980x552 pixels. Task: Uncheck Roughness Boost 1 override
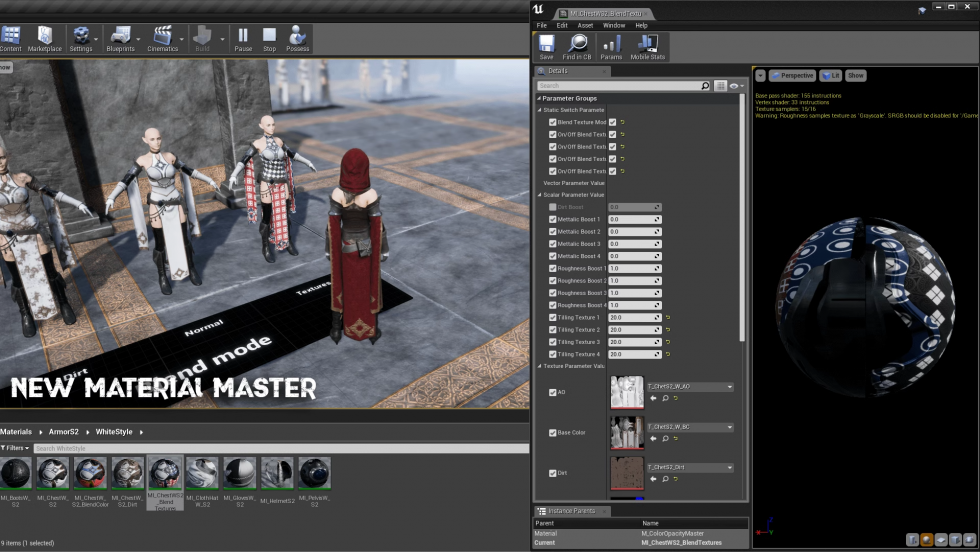pos(552,268)
